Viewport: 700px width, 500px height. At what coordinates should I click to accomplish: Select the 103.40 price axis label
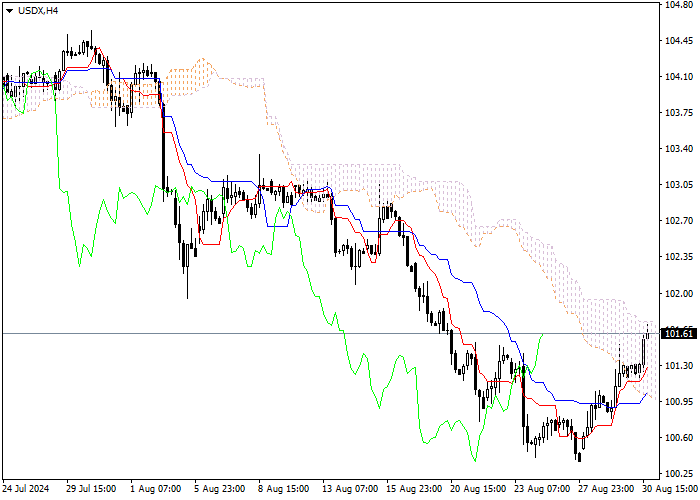click(x=679, y=149)
